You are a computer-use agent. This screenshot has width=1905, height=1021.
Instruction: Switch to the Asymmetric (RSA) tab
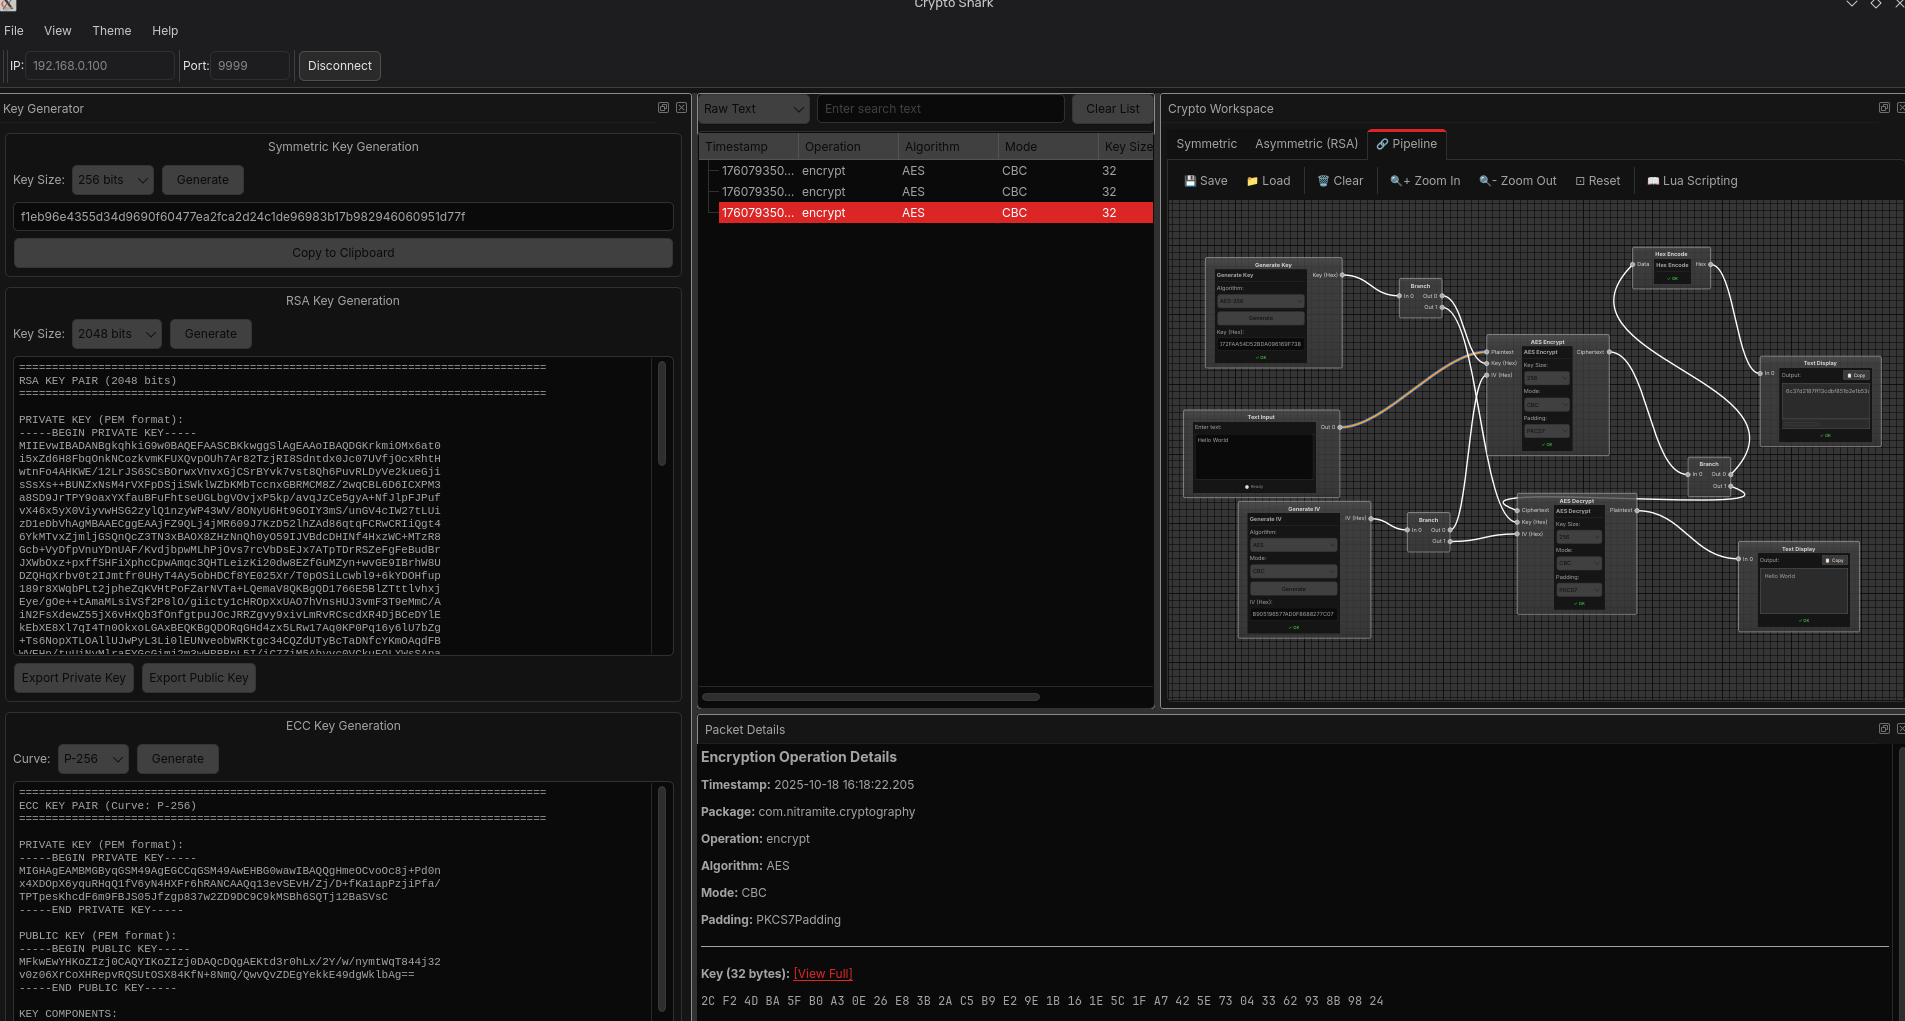[1305, 143]
